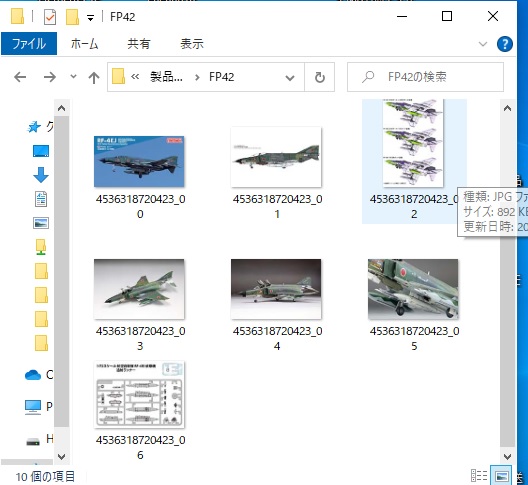Go back with the left arrow
Screen dimensions: 528x485
point(20,77)
